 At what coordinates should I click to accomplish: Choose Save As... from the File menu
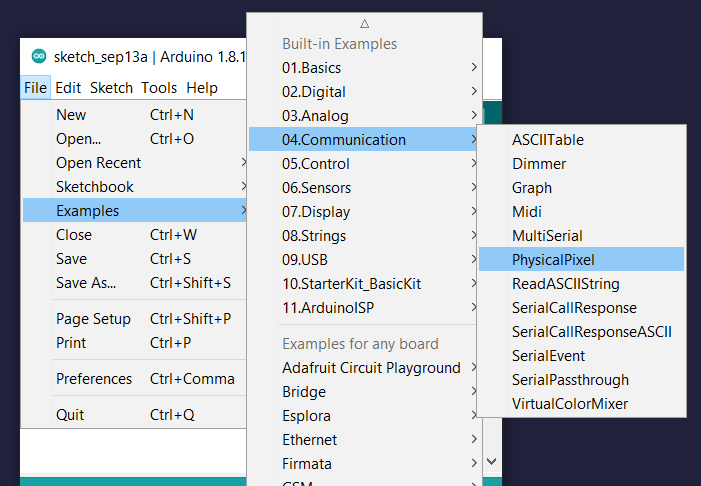coord(135,283)
